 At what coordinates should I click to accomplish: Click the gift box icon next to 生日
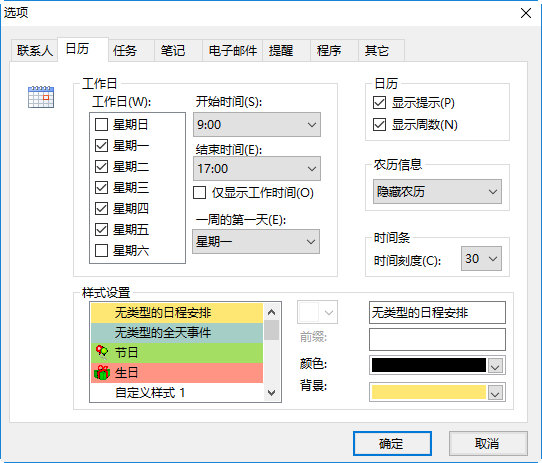tap(102, 372)
